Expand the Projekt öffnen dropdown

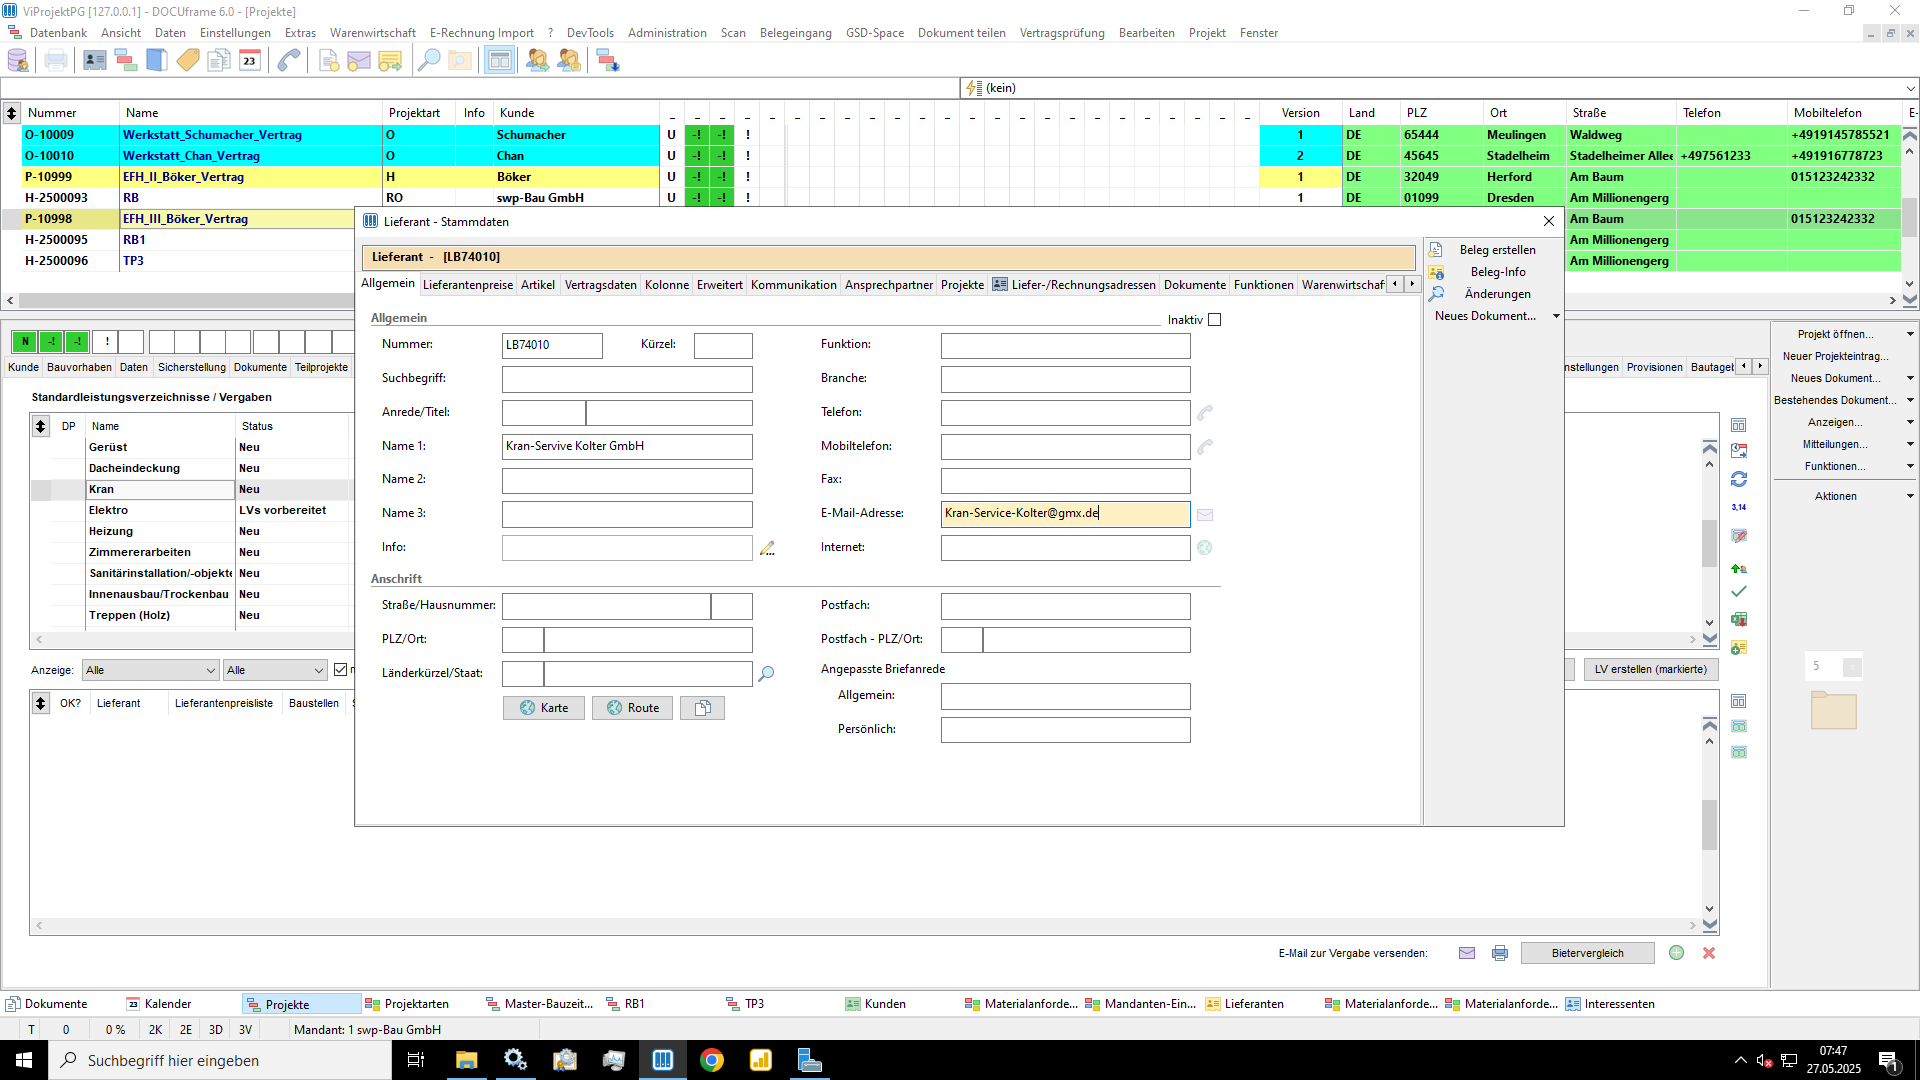click(1910, 334)
